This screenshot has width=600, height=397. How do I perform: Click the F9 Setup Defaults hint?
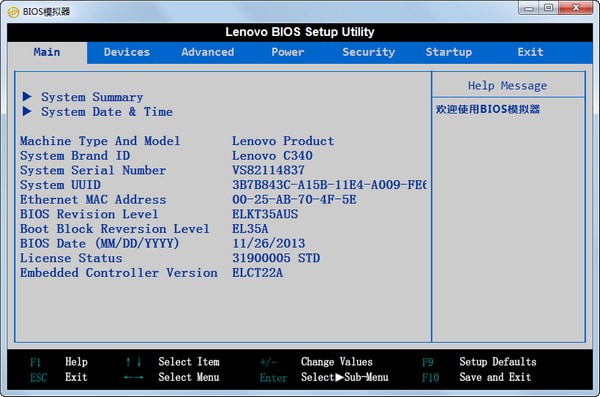[479, 362]
